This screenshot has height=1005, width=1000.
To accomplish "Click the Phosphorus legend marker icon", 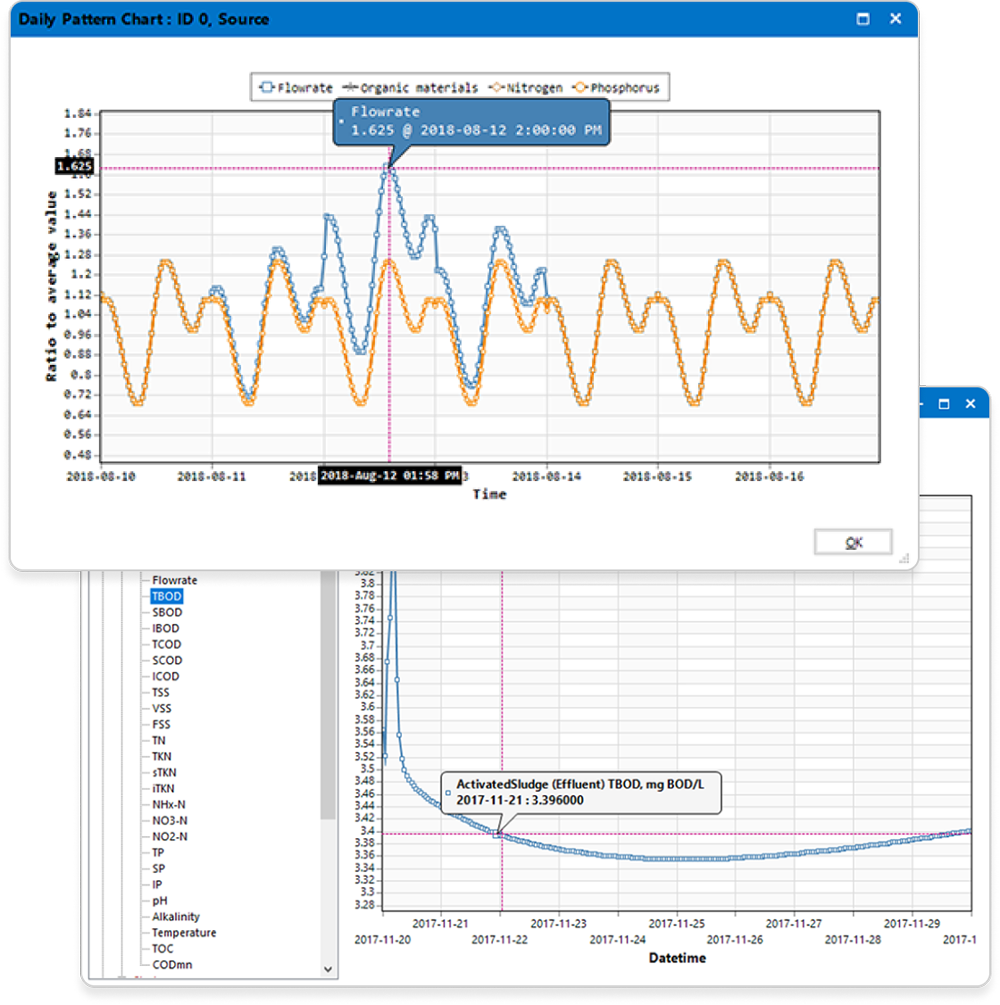I will point(580,88).
